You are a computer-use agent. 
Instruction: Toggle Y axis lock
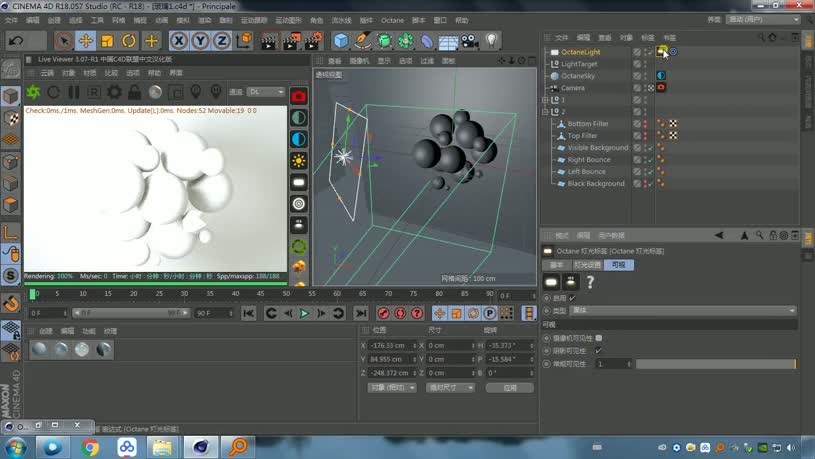coord(200,41)
